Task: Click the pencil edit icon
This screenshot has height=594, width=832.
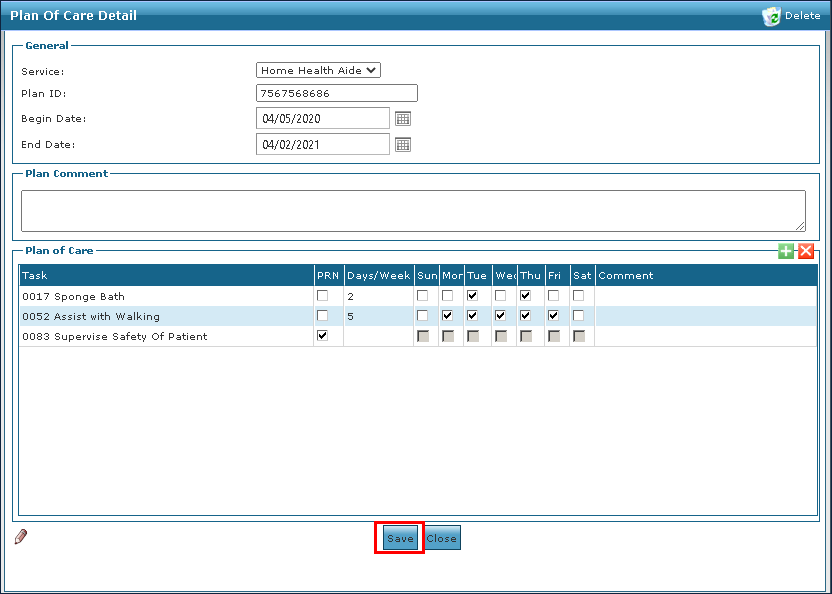Action: click(21, 537)
